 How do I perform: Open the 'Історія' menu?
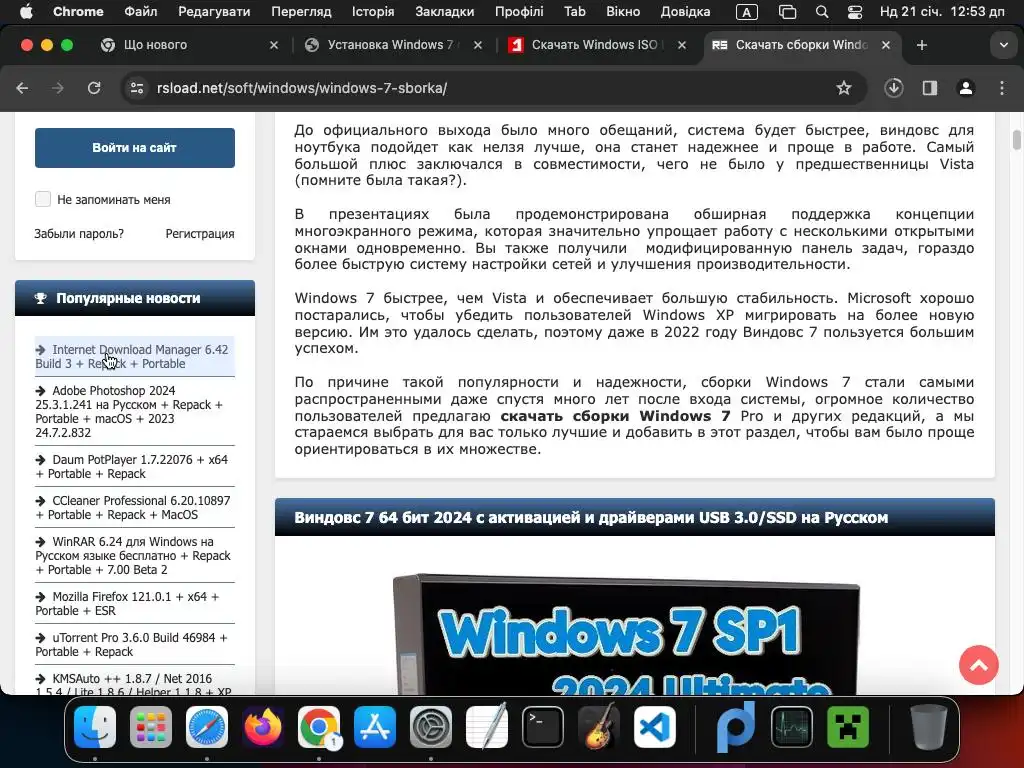click(x=373, y=12)
